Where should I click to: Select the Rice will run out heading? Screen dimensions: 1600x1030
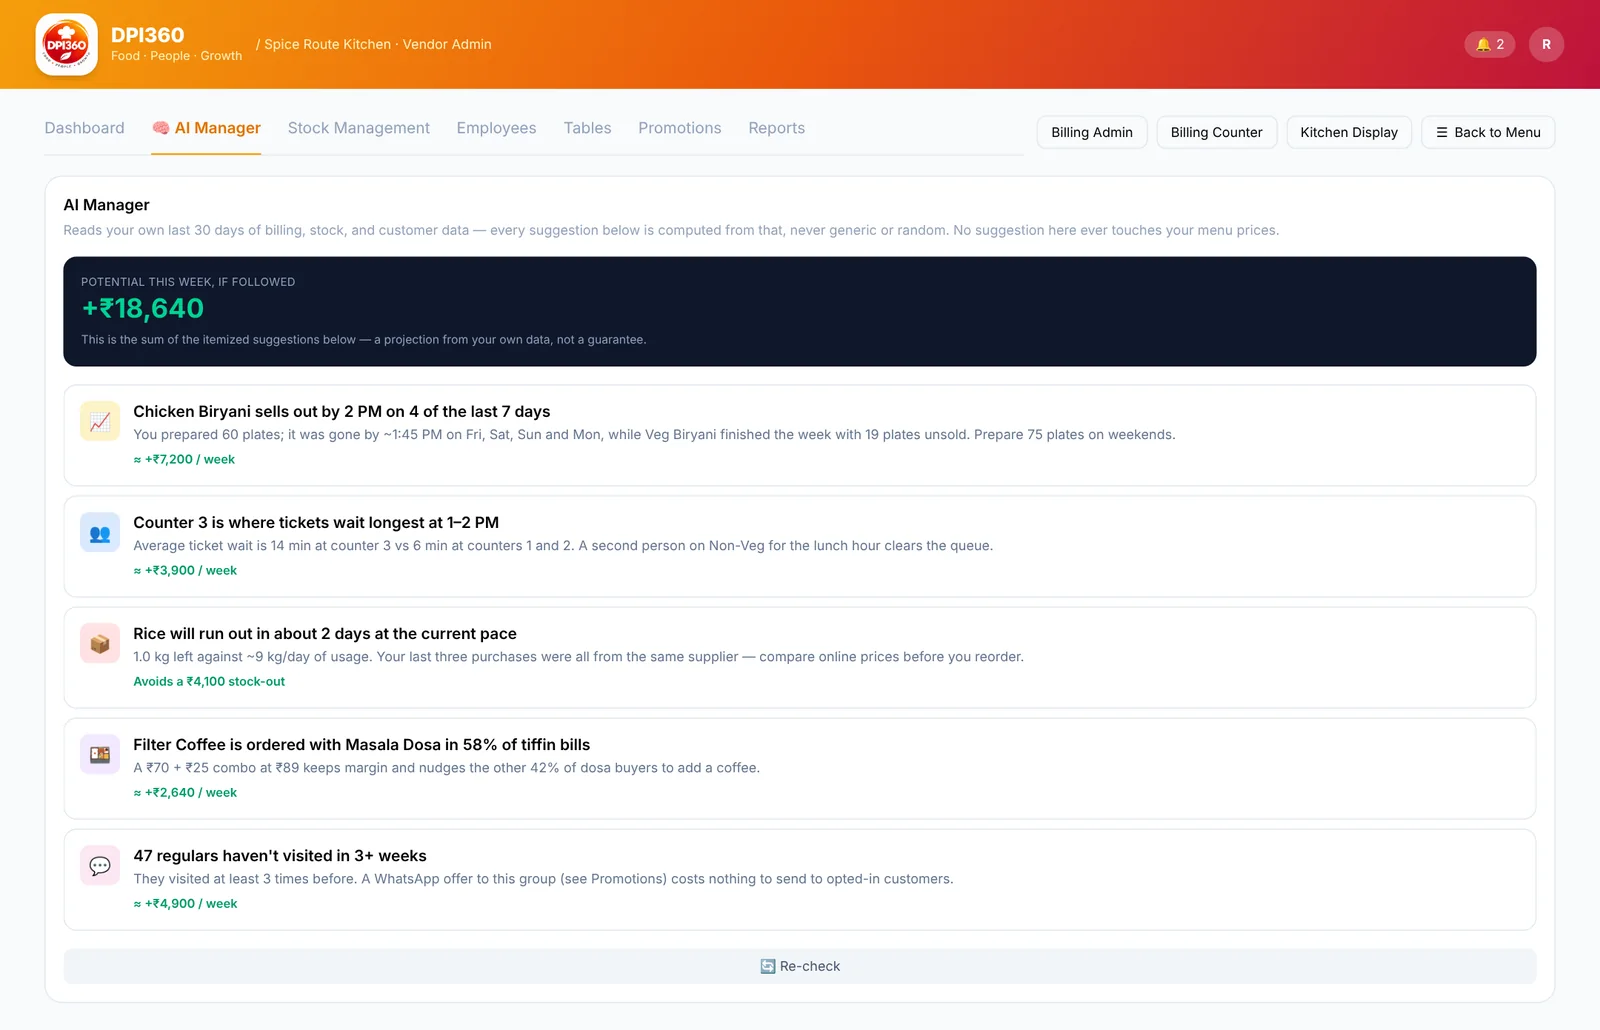[x=325, y=633]
